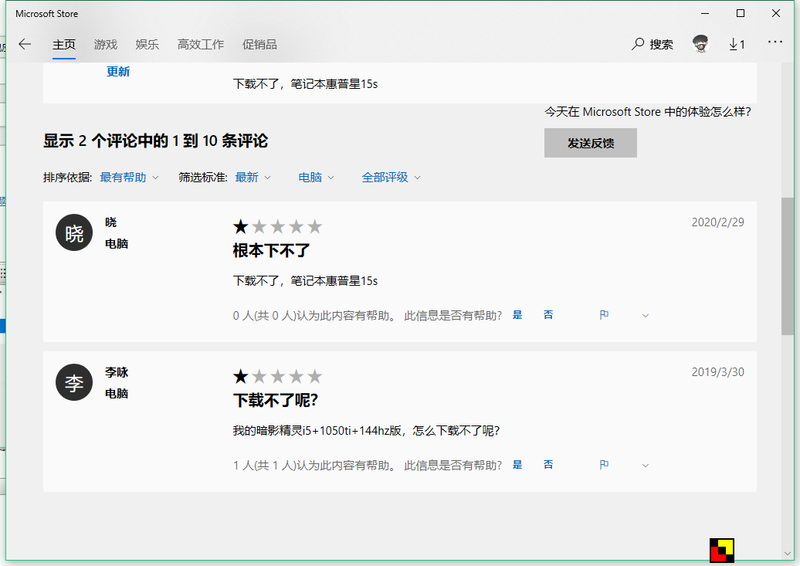
Task: Click the vertical scrollbar thumb
Action: click(788, 265)
